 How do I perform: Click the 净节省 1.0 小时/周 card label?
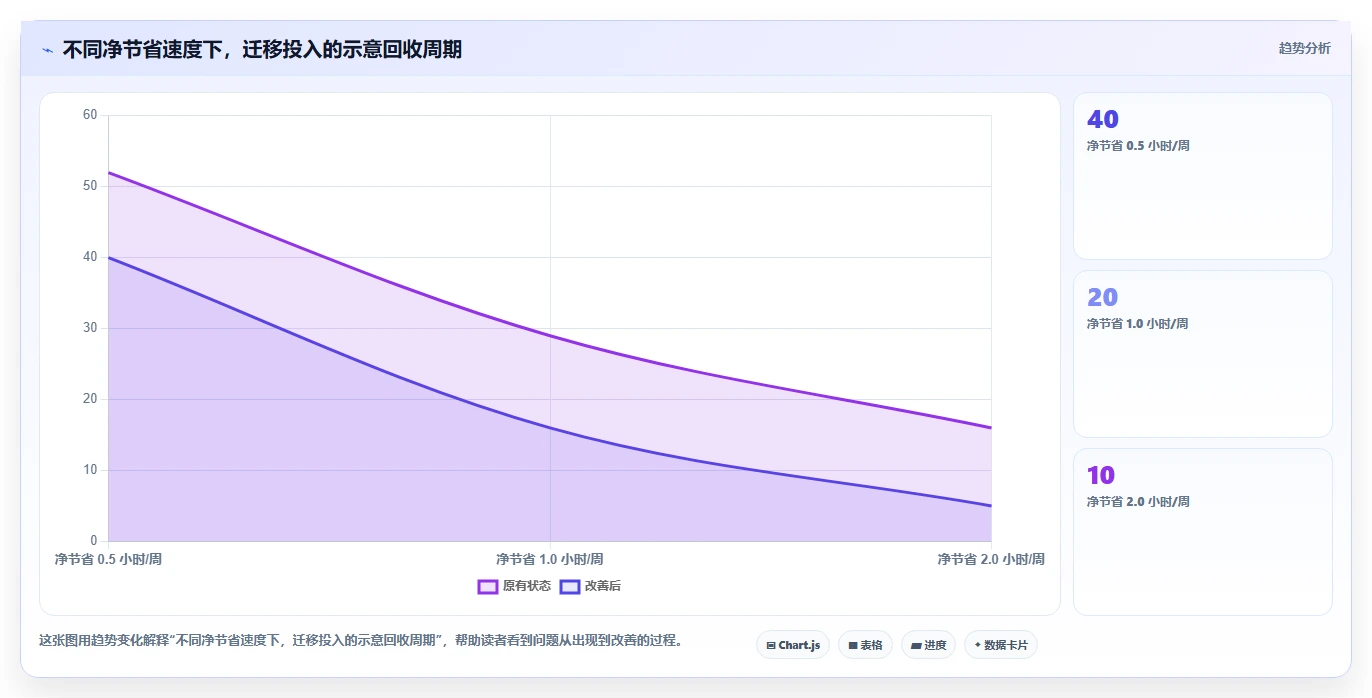tap(1138, 324)
